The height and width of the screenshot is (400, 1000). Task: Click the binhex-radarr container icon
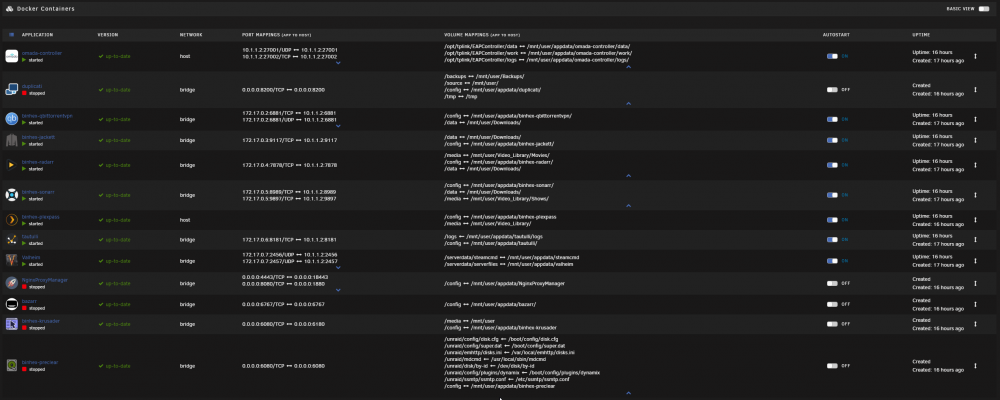[x=11, y=165]
